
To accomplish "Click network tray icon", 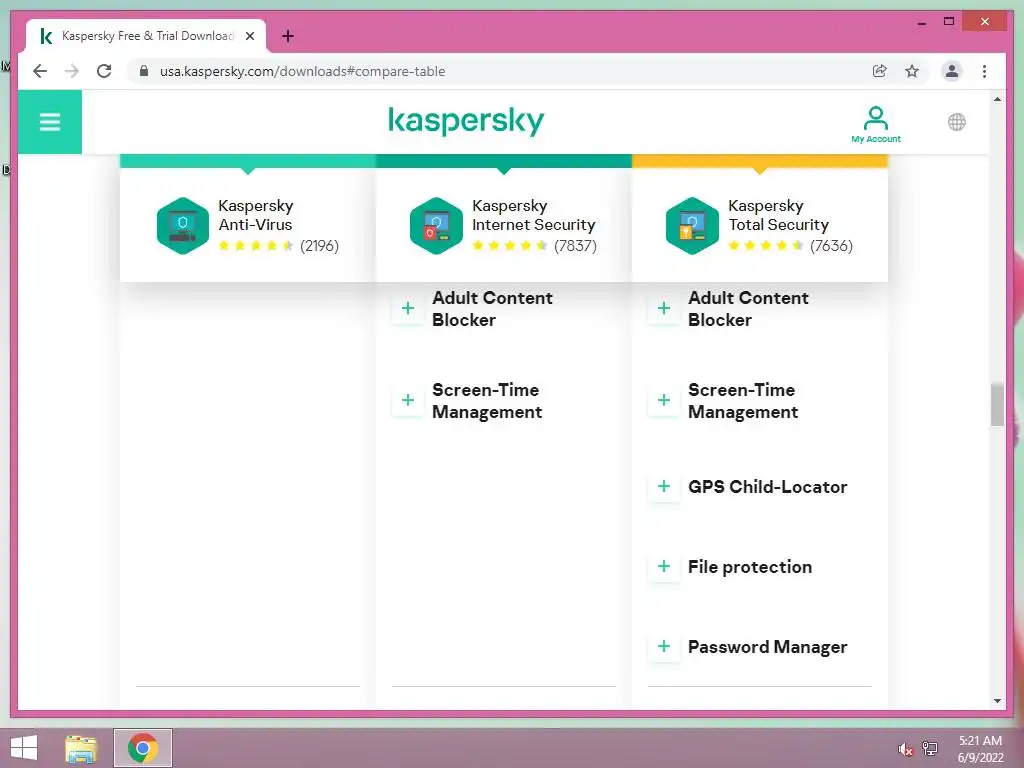I will click(x=930, y=748).
